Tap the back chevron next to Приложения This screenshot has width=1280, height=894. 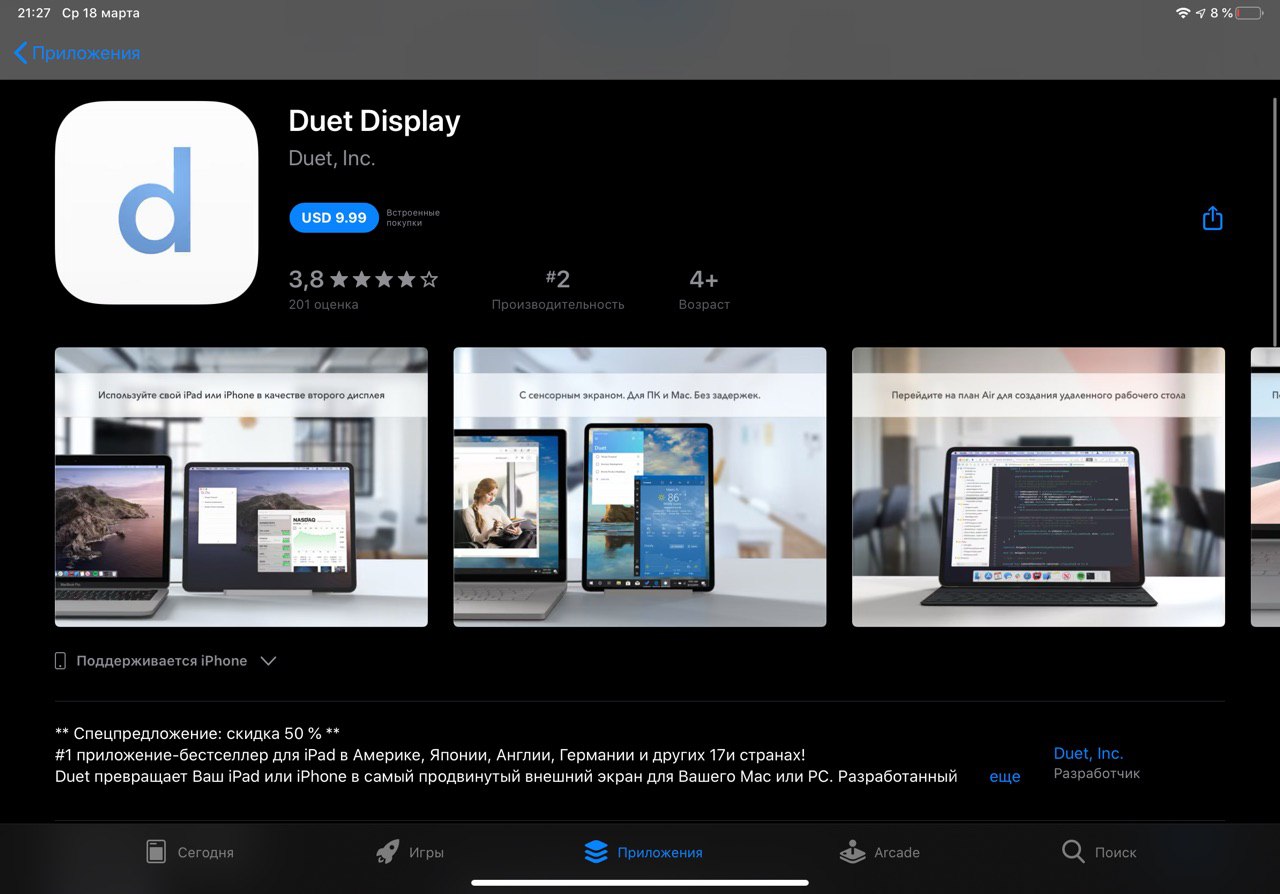click(x=20, y=53)
